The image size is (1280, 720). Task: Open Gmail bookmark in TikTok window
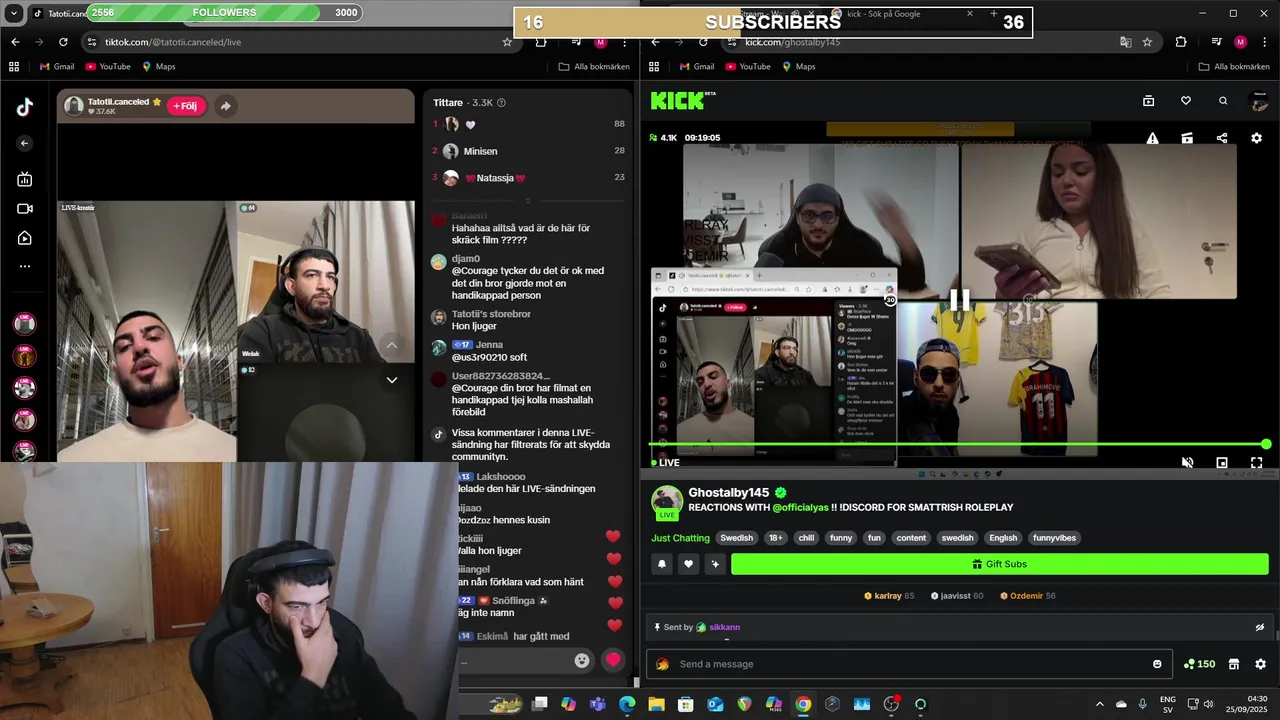57,67
